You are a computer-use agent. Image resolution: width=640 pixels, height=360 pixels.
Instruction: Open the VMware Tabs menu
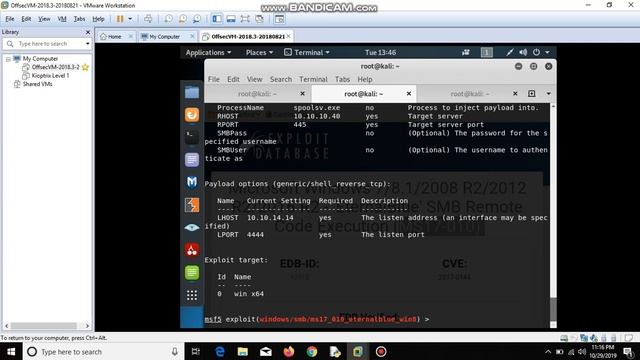pos(79,19)
